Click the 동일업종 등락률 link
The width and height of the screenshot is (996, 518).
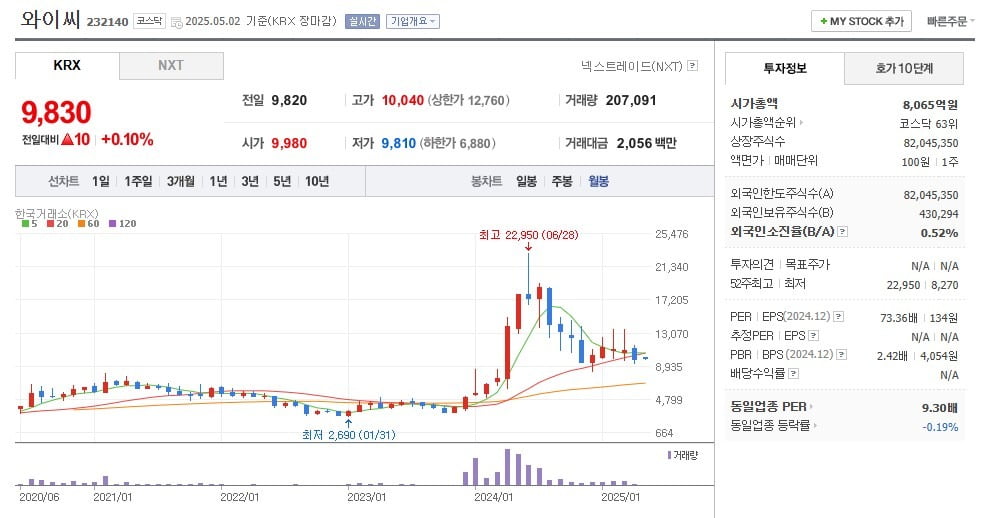pyautogui.click(x=773, y=425)
